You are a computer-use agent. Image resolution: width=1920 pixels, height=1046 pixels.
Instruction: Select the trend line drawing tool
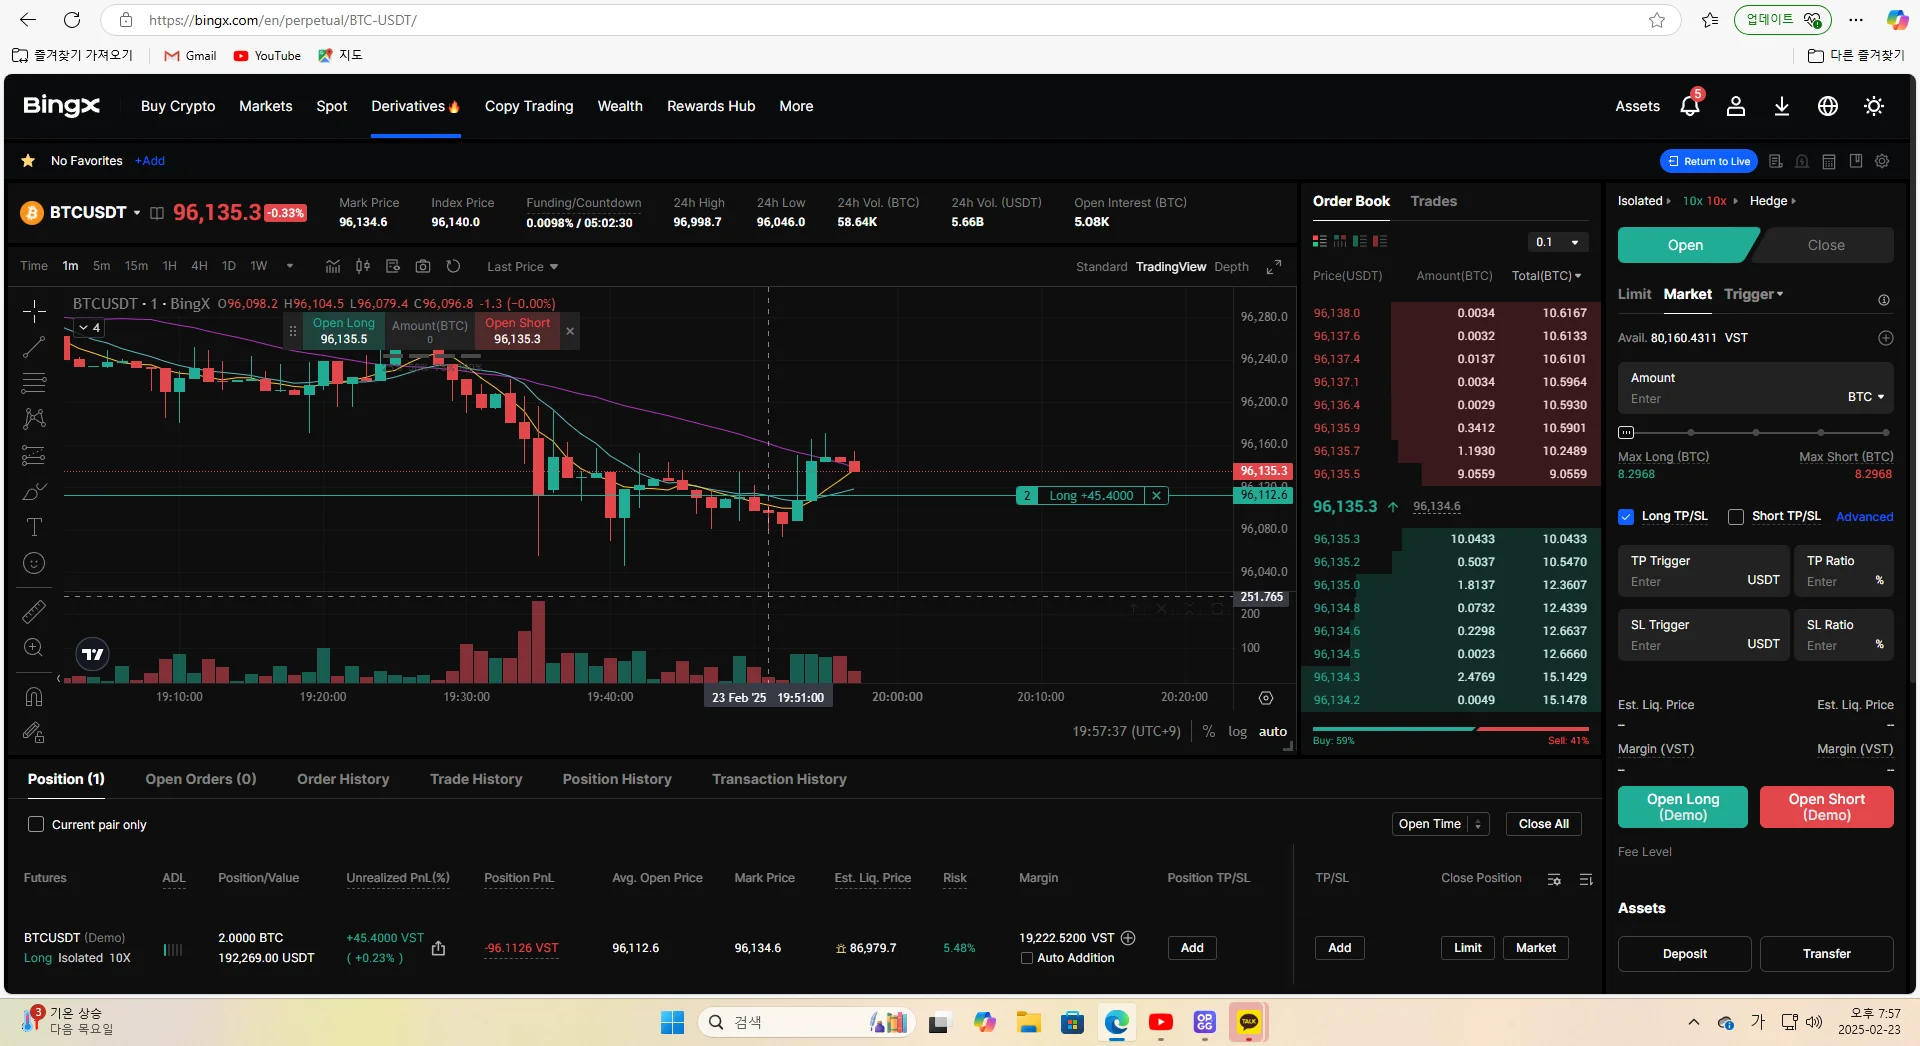(x=34, y=347)
